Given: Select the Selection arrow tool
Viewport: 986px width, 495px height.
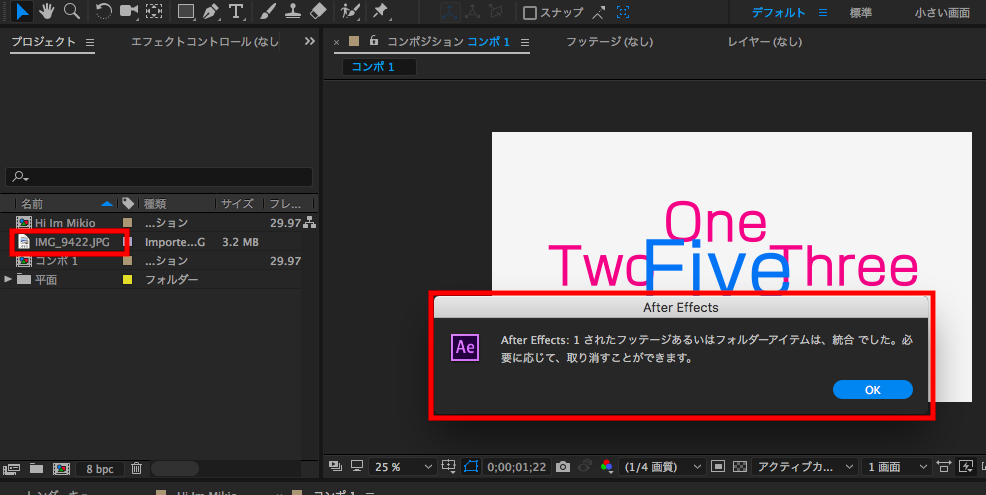Looking at the screenshot, I should 22,11.
